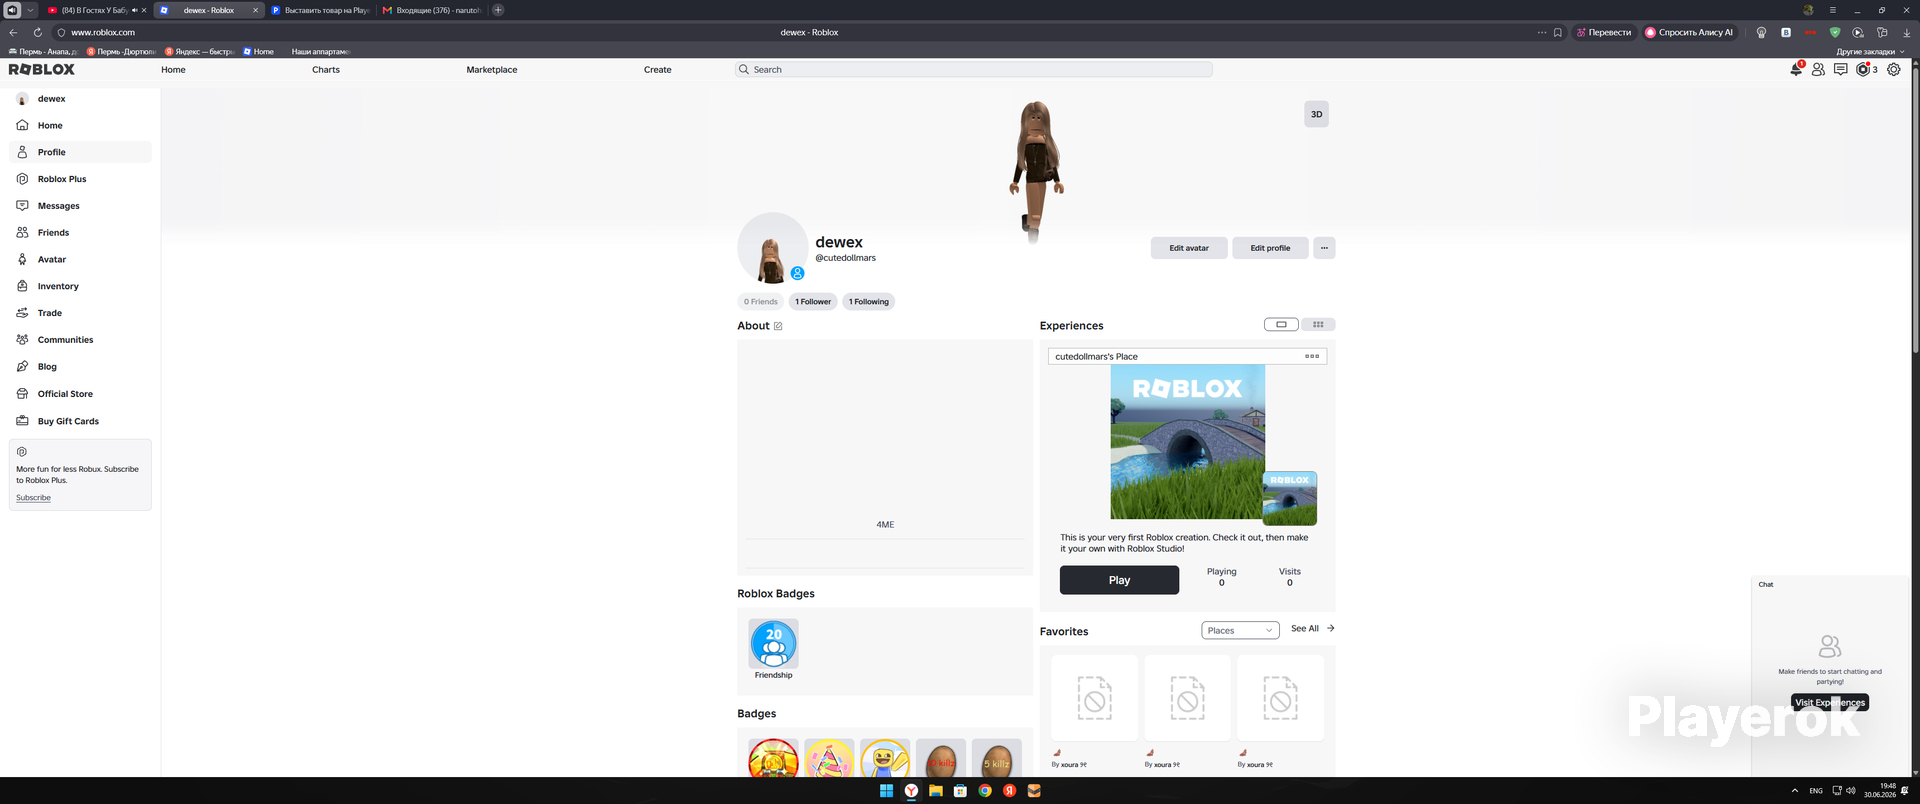Open Marketplace in the top navigation

(492, 69)
